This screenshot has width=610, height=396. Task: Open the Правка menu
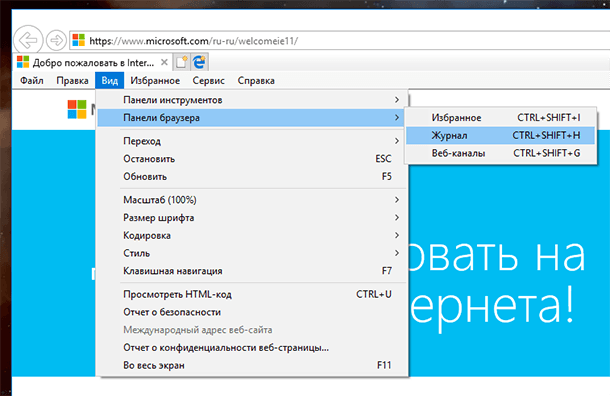click(72, 81)
